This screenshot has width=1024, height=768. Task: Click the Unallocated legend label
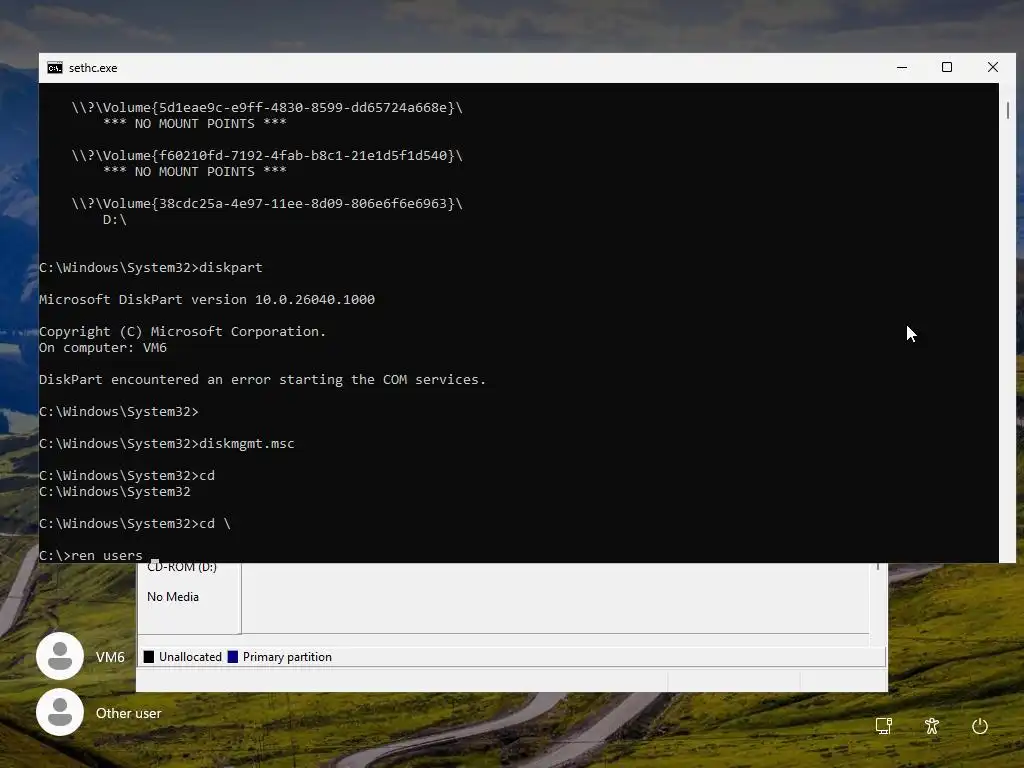pyautogui.click(x=190, y=657)
